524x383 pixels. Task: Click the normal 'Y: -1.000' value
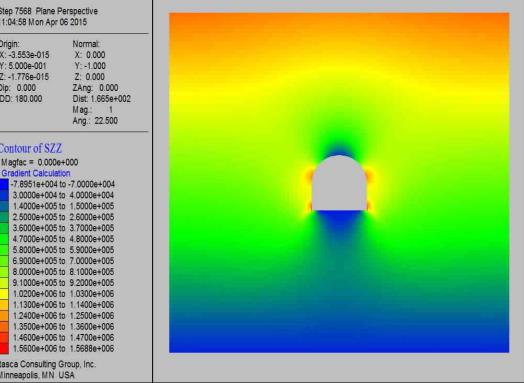pos(90,66)
